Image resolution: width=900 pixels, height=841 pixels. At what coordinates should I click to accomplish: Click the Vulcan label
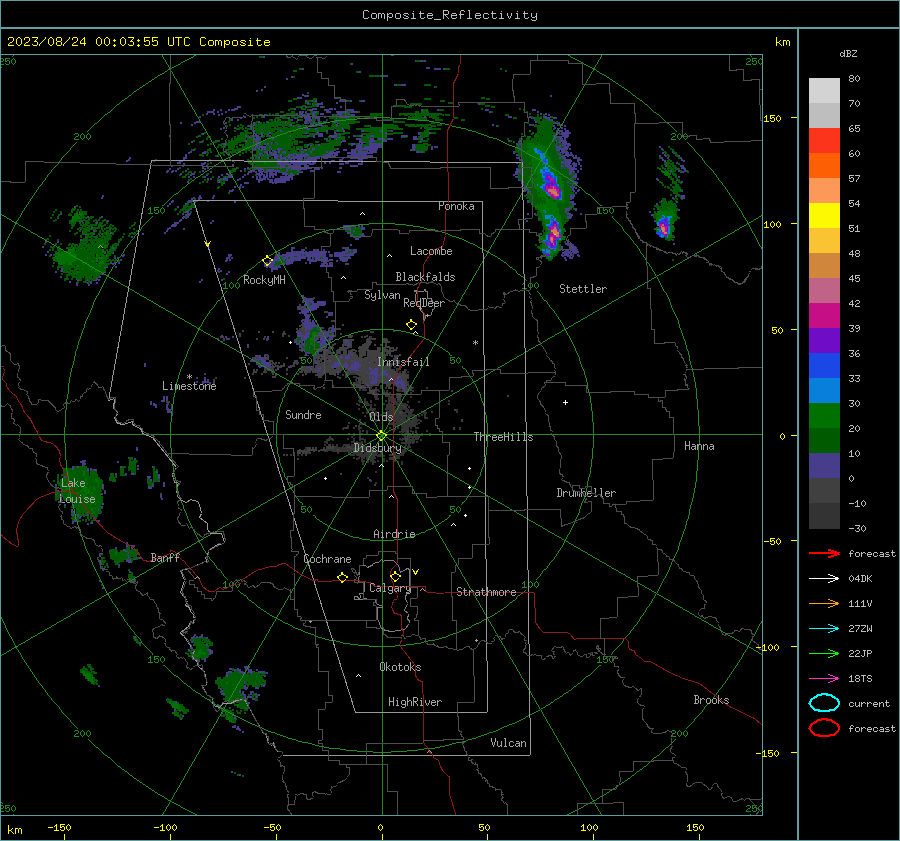click(508, 743)
